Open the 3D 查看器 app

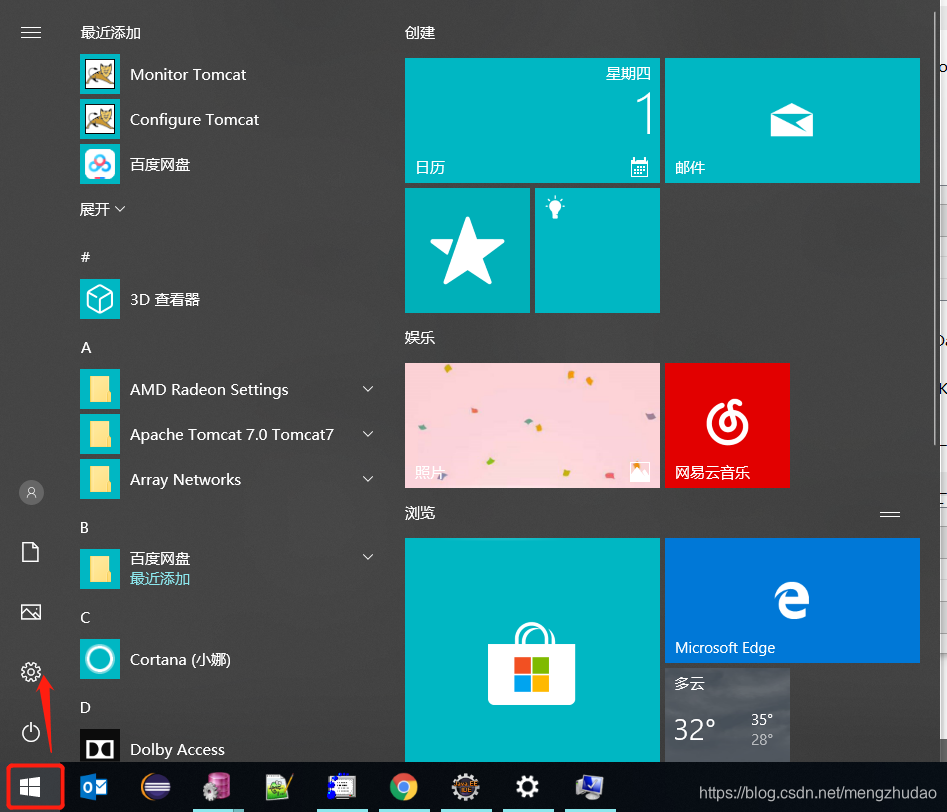(x=226, y=299)
